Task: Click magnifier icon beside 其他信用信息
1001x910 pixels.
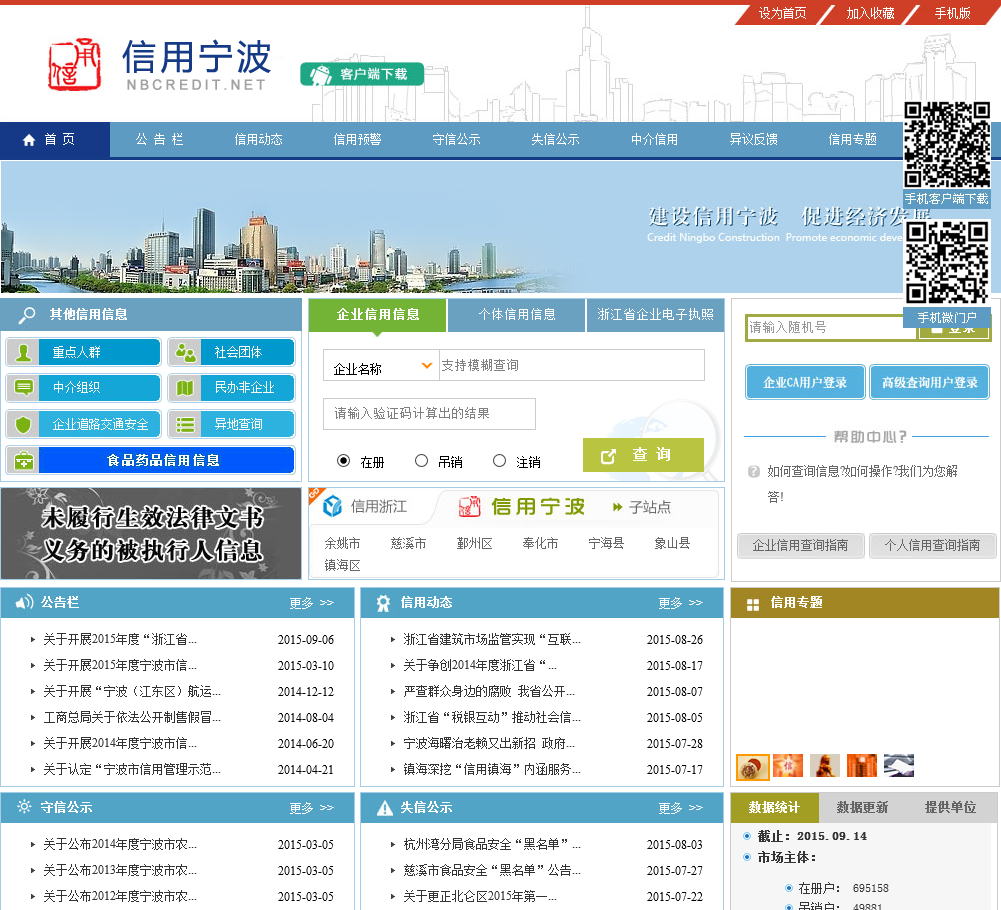Action: (27, 315)
